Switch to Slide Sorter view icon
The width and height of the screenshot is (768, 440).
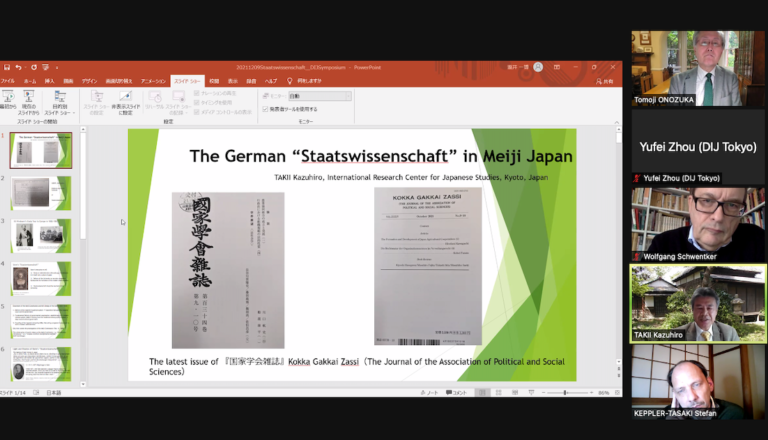coord(499,392)
